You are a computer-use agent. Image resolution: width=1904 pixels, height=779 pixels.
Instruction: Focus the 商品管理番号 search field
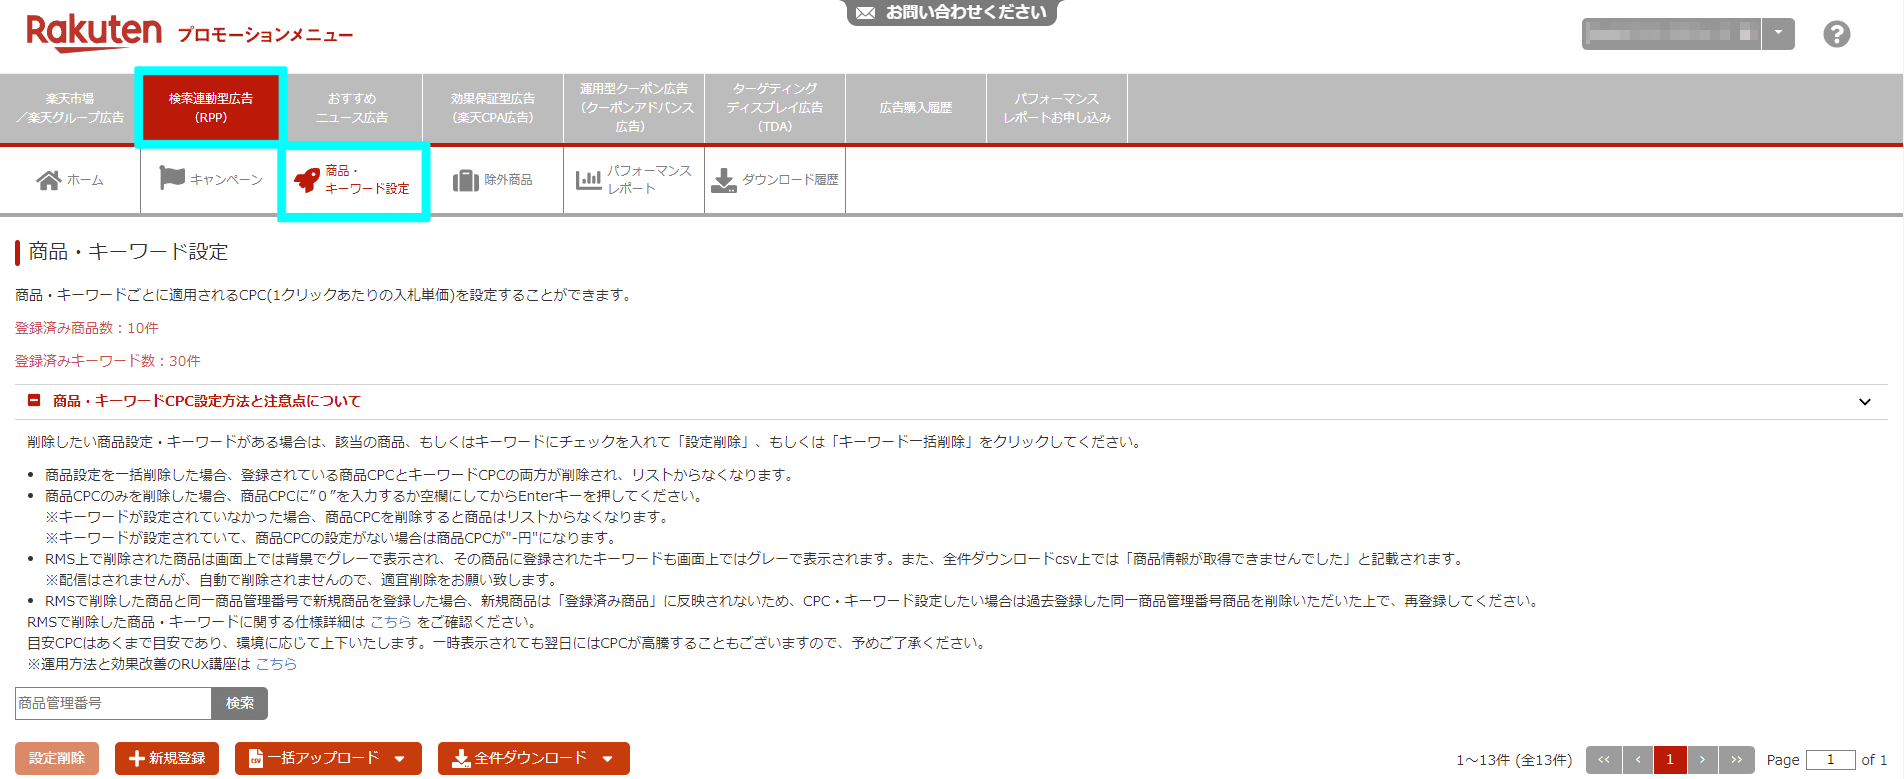pyautogui.click(x=113, y=703)
